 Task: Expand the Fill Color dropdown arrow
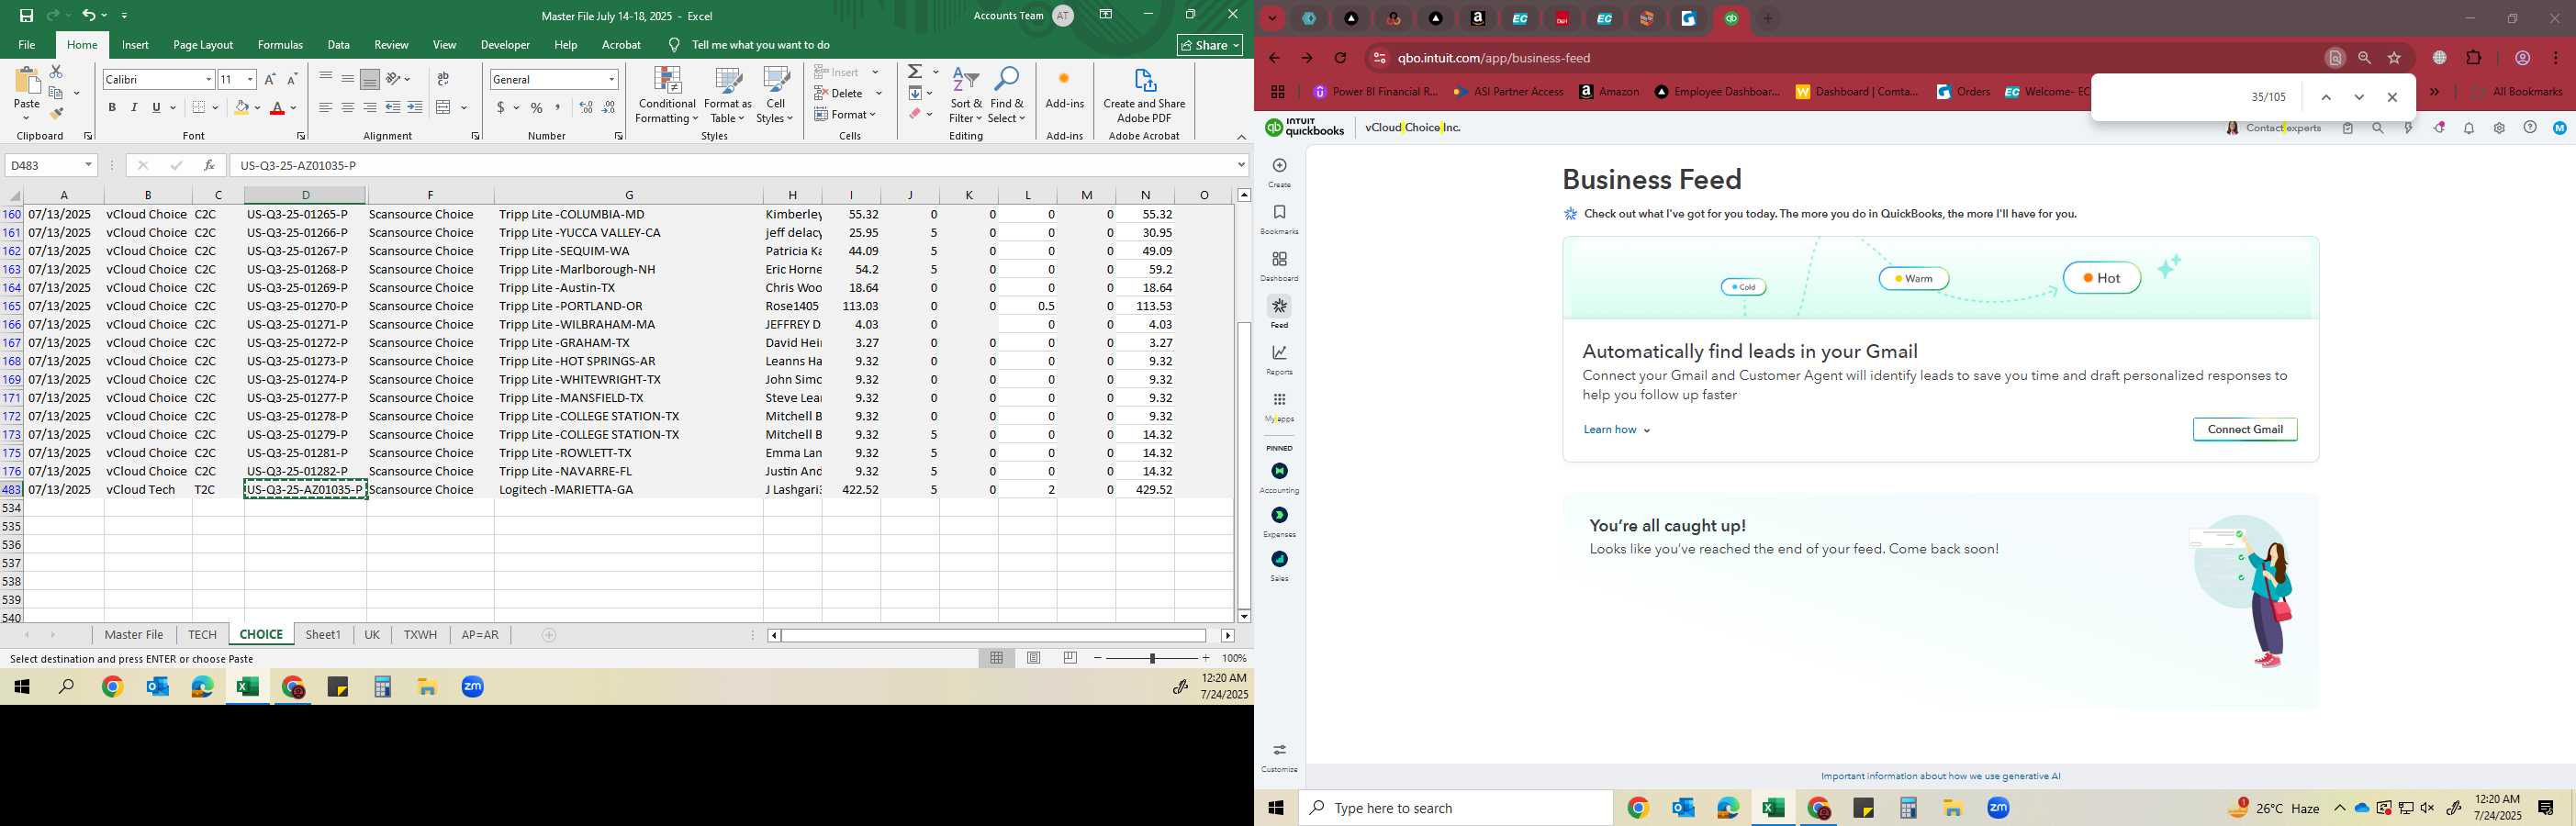coord(257,108)
